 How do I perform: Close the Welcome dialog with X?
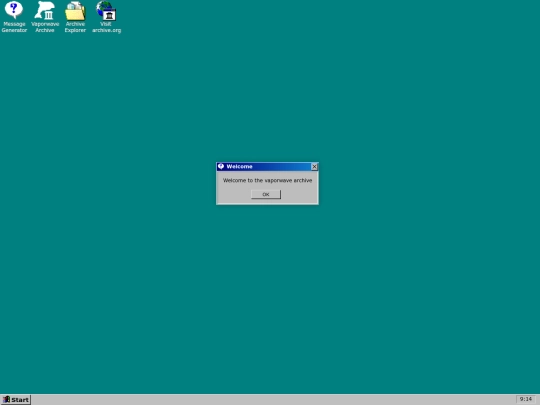point(314,167)
